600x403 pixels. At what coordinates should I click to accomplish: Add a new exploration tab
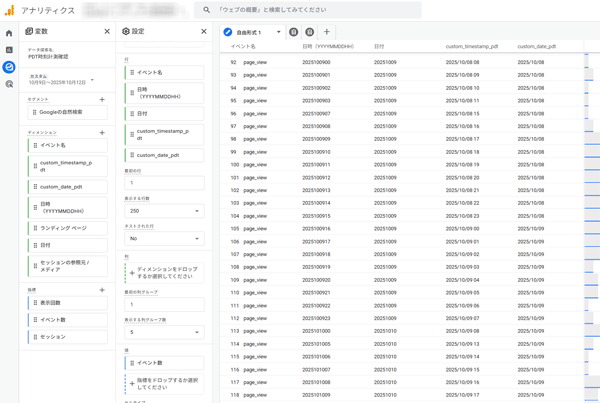click(327, 32)
